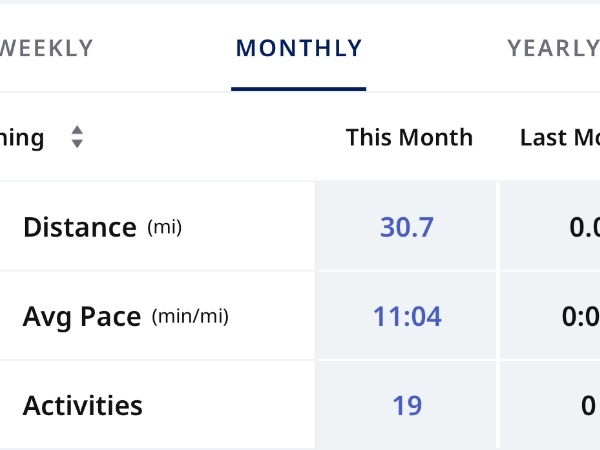Click the Distance row label
The height and width of the screenshot is (450, 600).
click(79, 227)
